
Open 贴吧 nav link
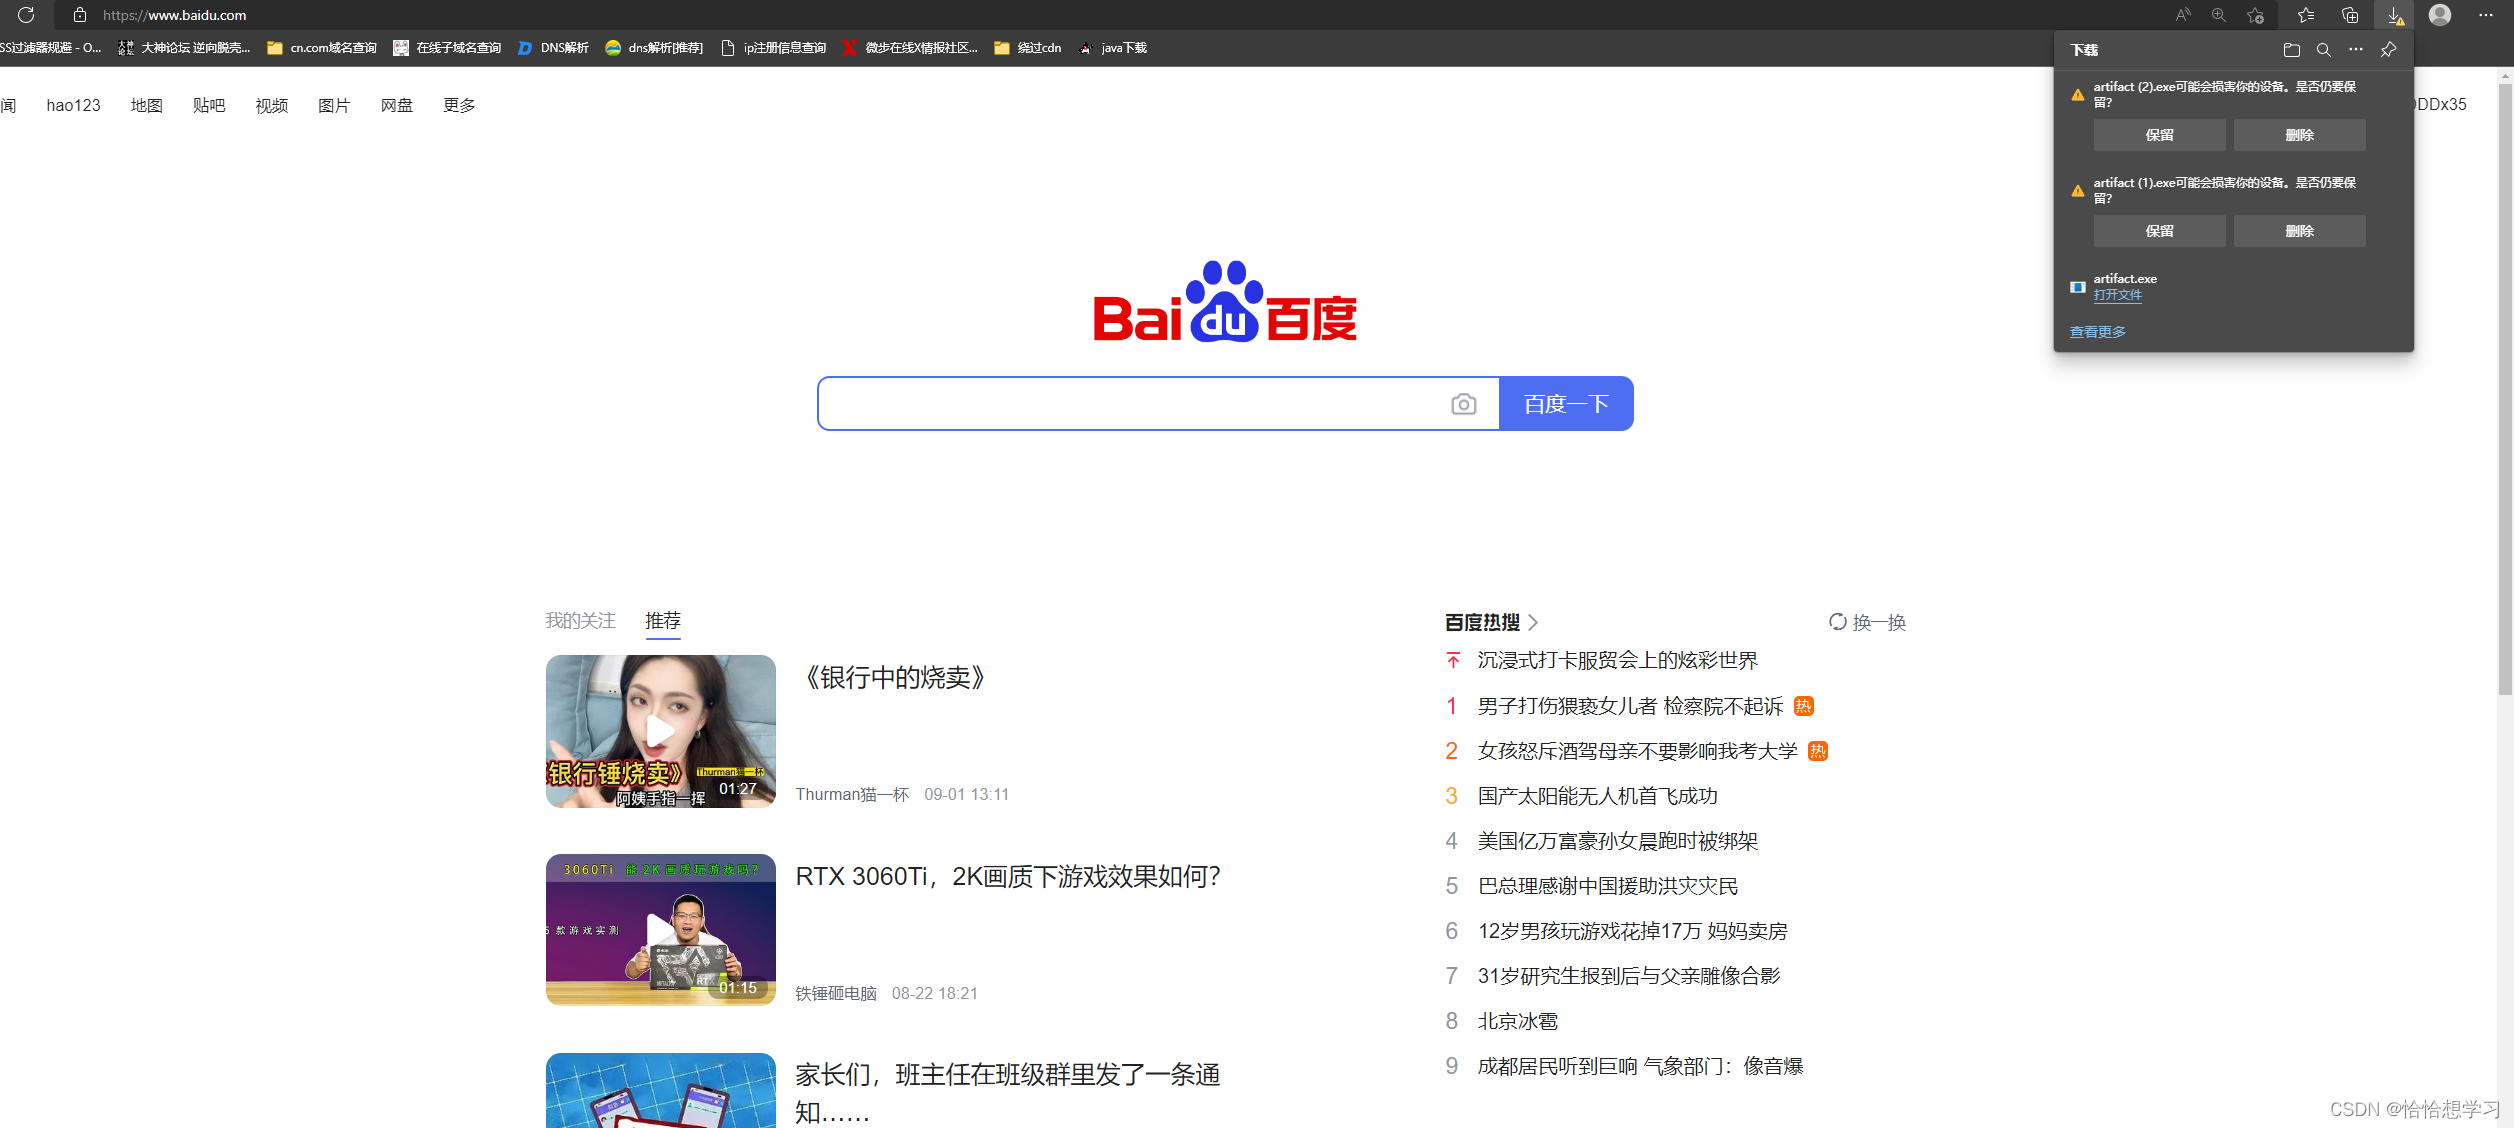click(208, 105)
